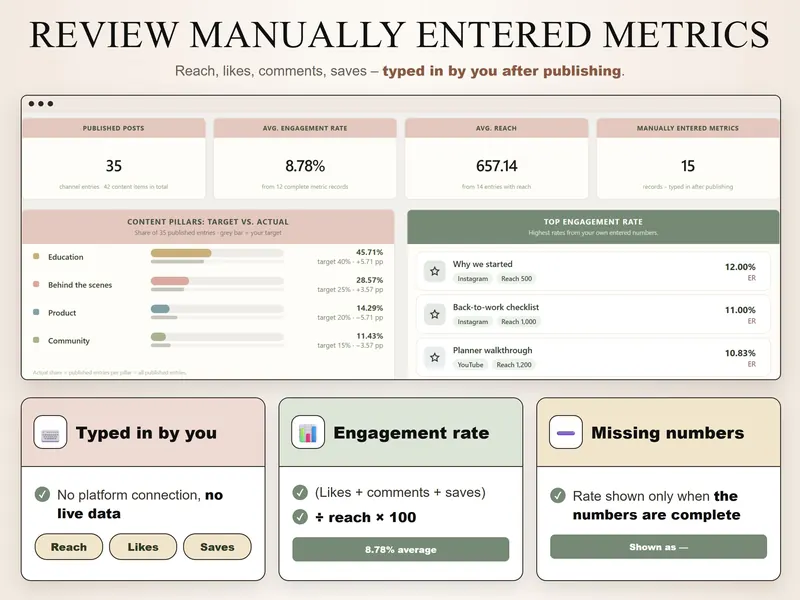The width and height of the screenshot is (800, 600).
Task: Select the Top Engagement Rate header
Action: pos(593,227)
